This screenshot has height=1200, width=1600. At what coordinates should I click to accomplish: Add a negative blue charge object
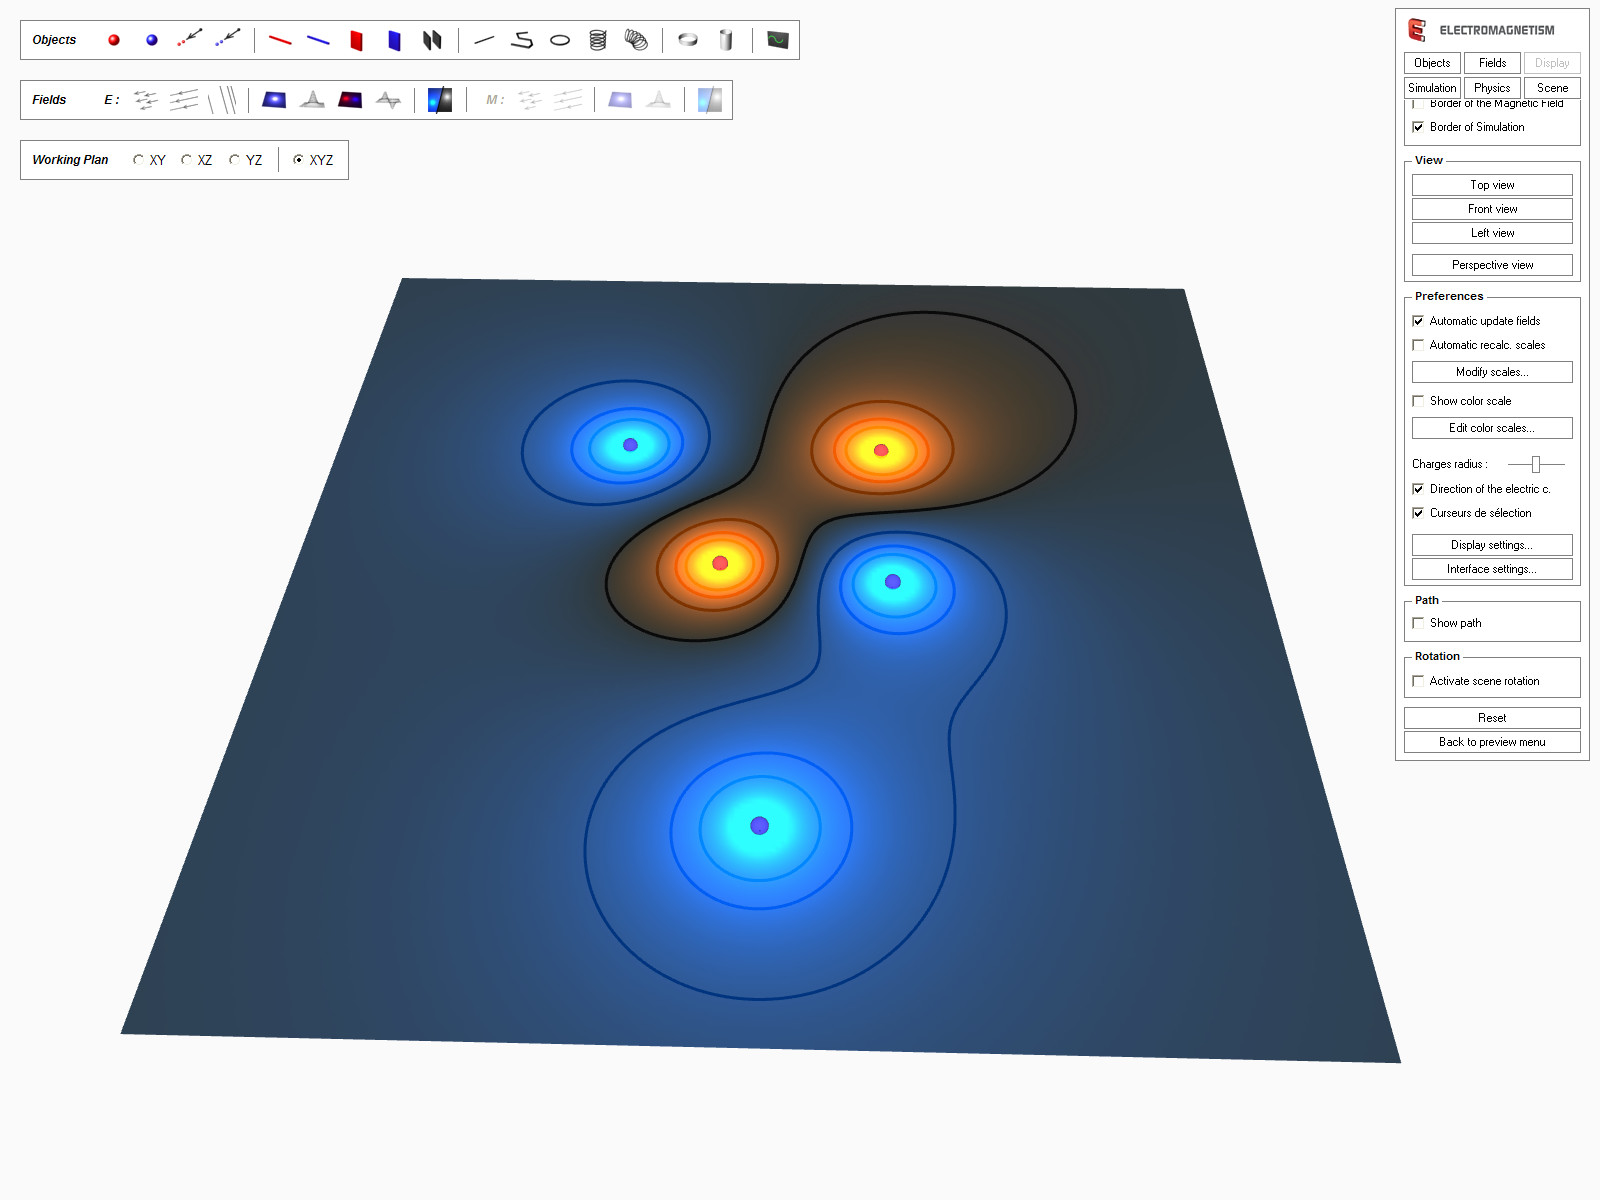(x=151, y=40)
